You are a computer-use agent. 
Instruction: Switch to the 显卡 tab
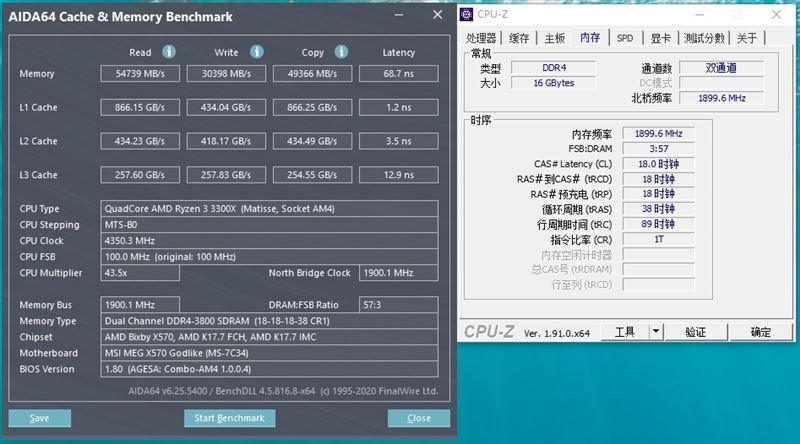click(x=661, y=38)
